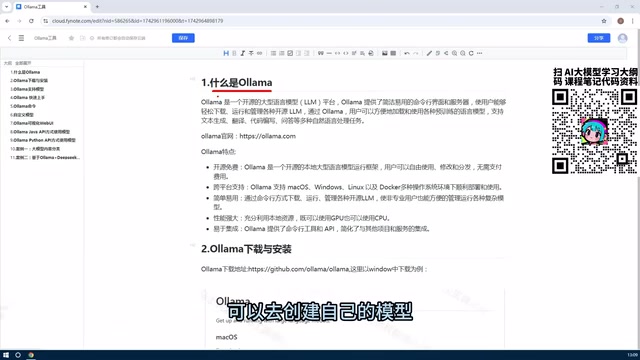The image size is (640, 360).
Task: Open the https://ollama.com link
Action: (x=267, y=136)
